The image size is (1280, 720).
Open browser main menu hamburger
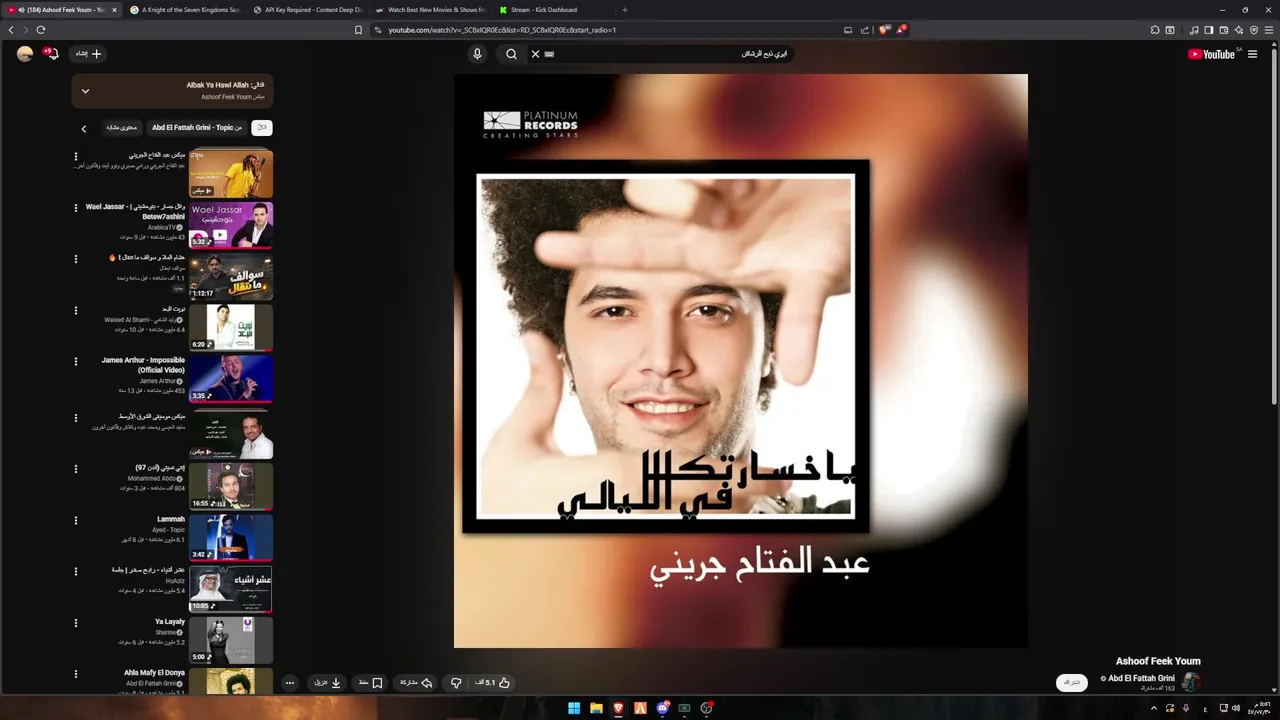coord(1270,30)
